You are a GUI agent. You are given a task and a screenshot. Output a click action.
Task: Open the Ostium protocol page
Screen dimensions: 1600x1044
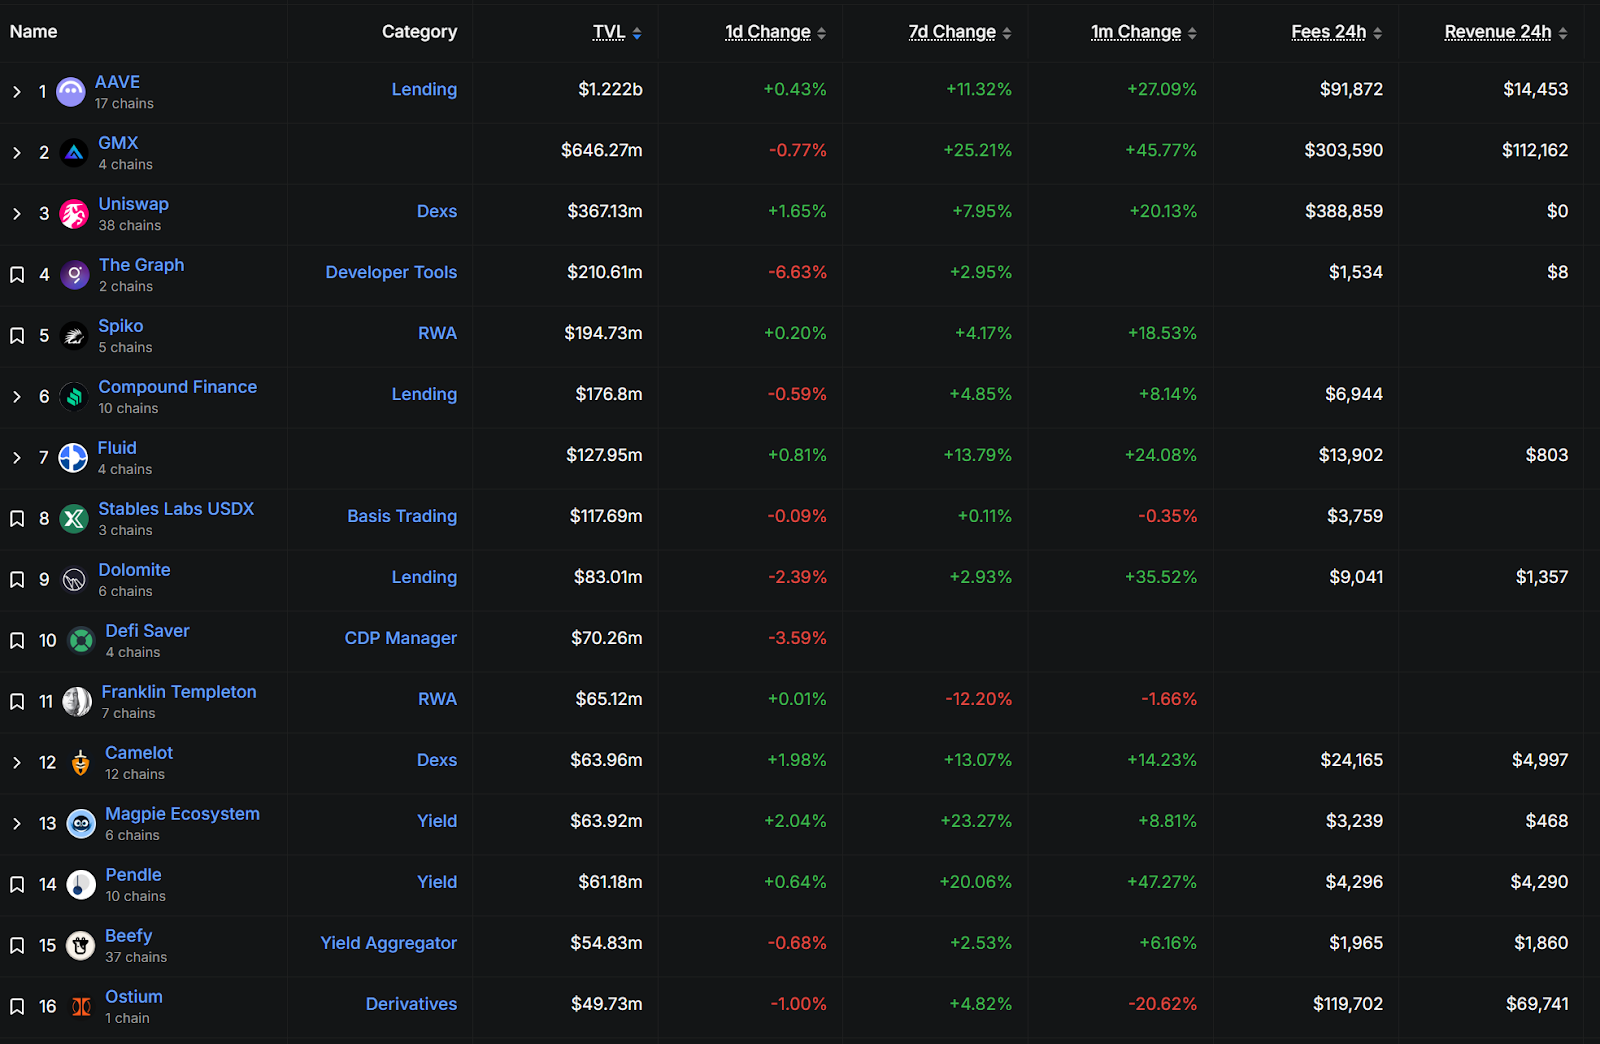point(134,997)
